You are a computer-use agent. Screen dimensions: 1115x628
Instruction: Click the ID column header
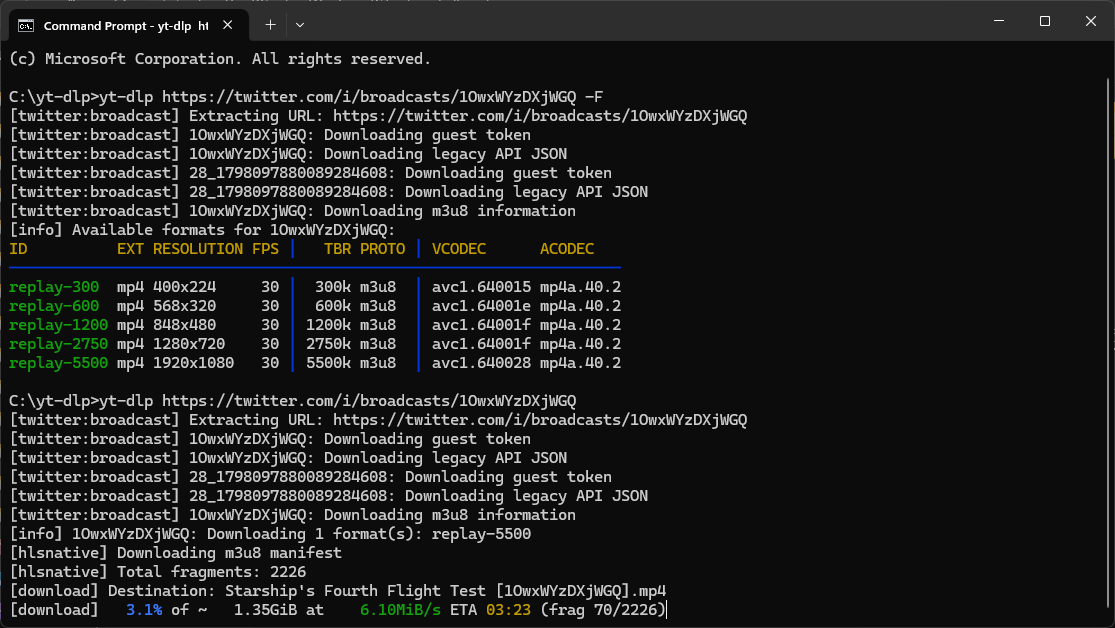pyautogui.click(x=18, y=249)
